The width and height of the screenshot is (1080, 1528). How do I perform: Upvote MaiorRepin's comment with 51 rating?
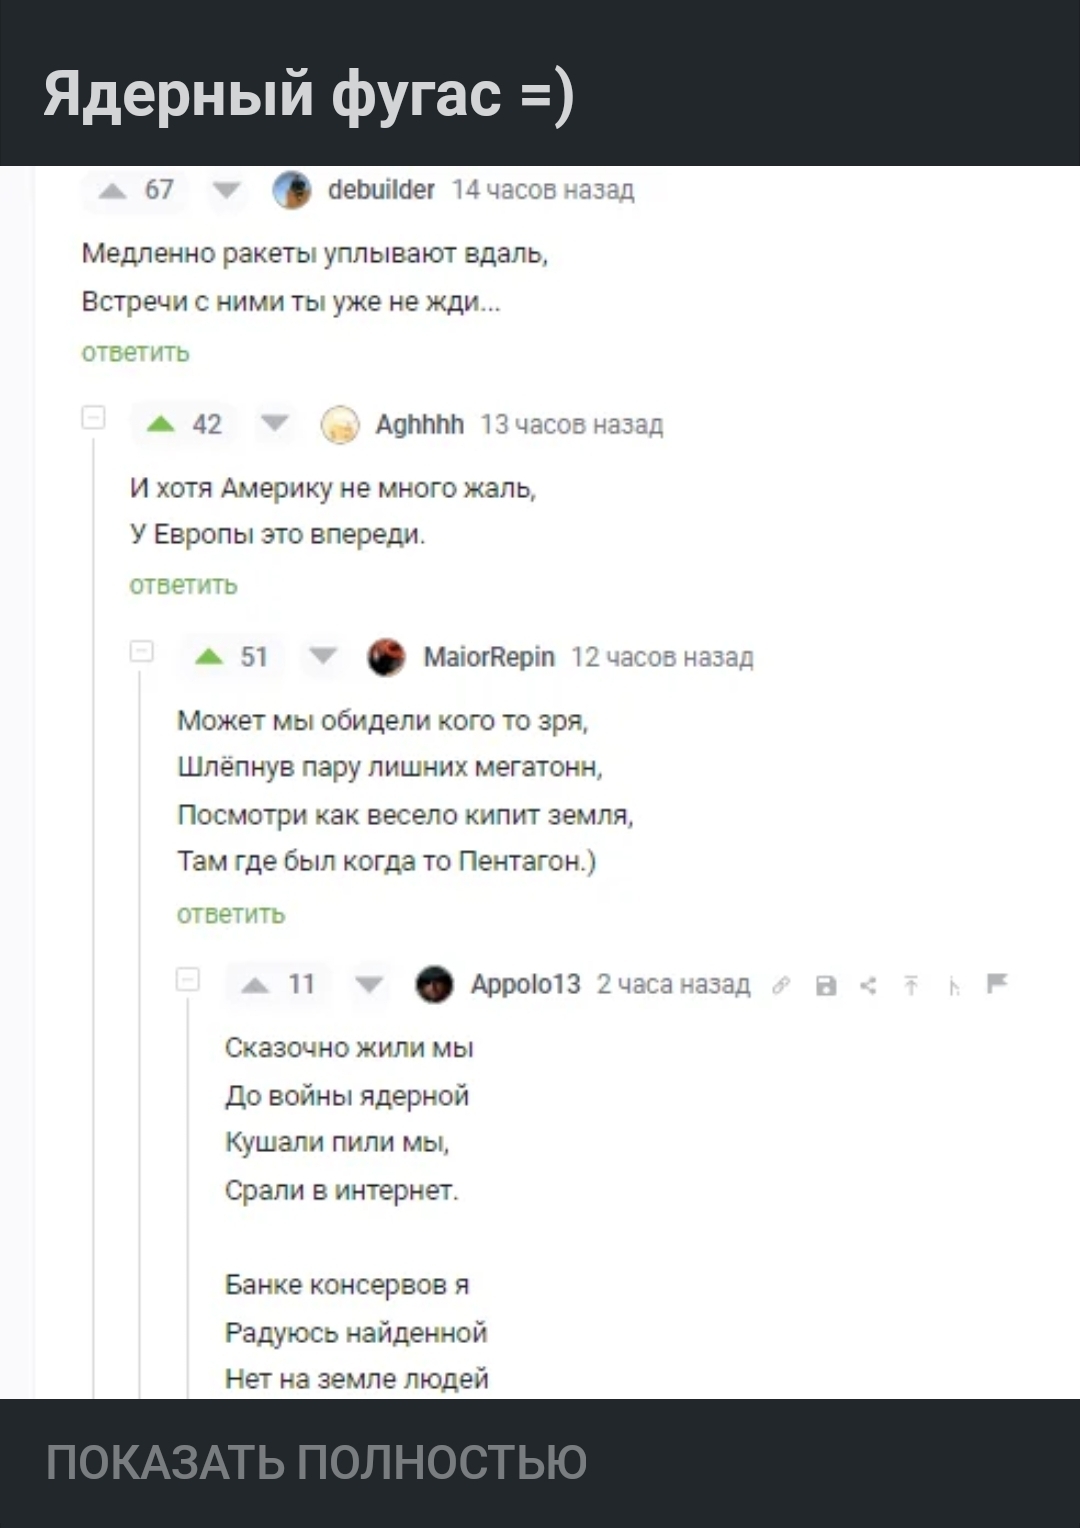coord(209,657)
